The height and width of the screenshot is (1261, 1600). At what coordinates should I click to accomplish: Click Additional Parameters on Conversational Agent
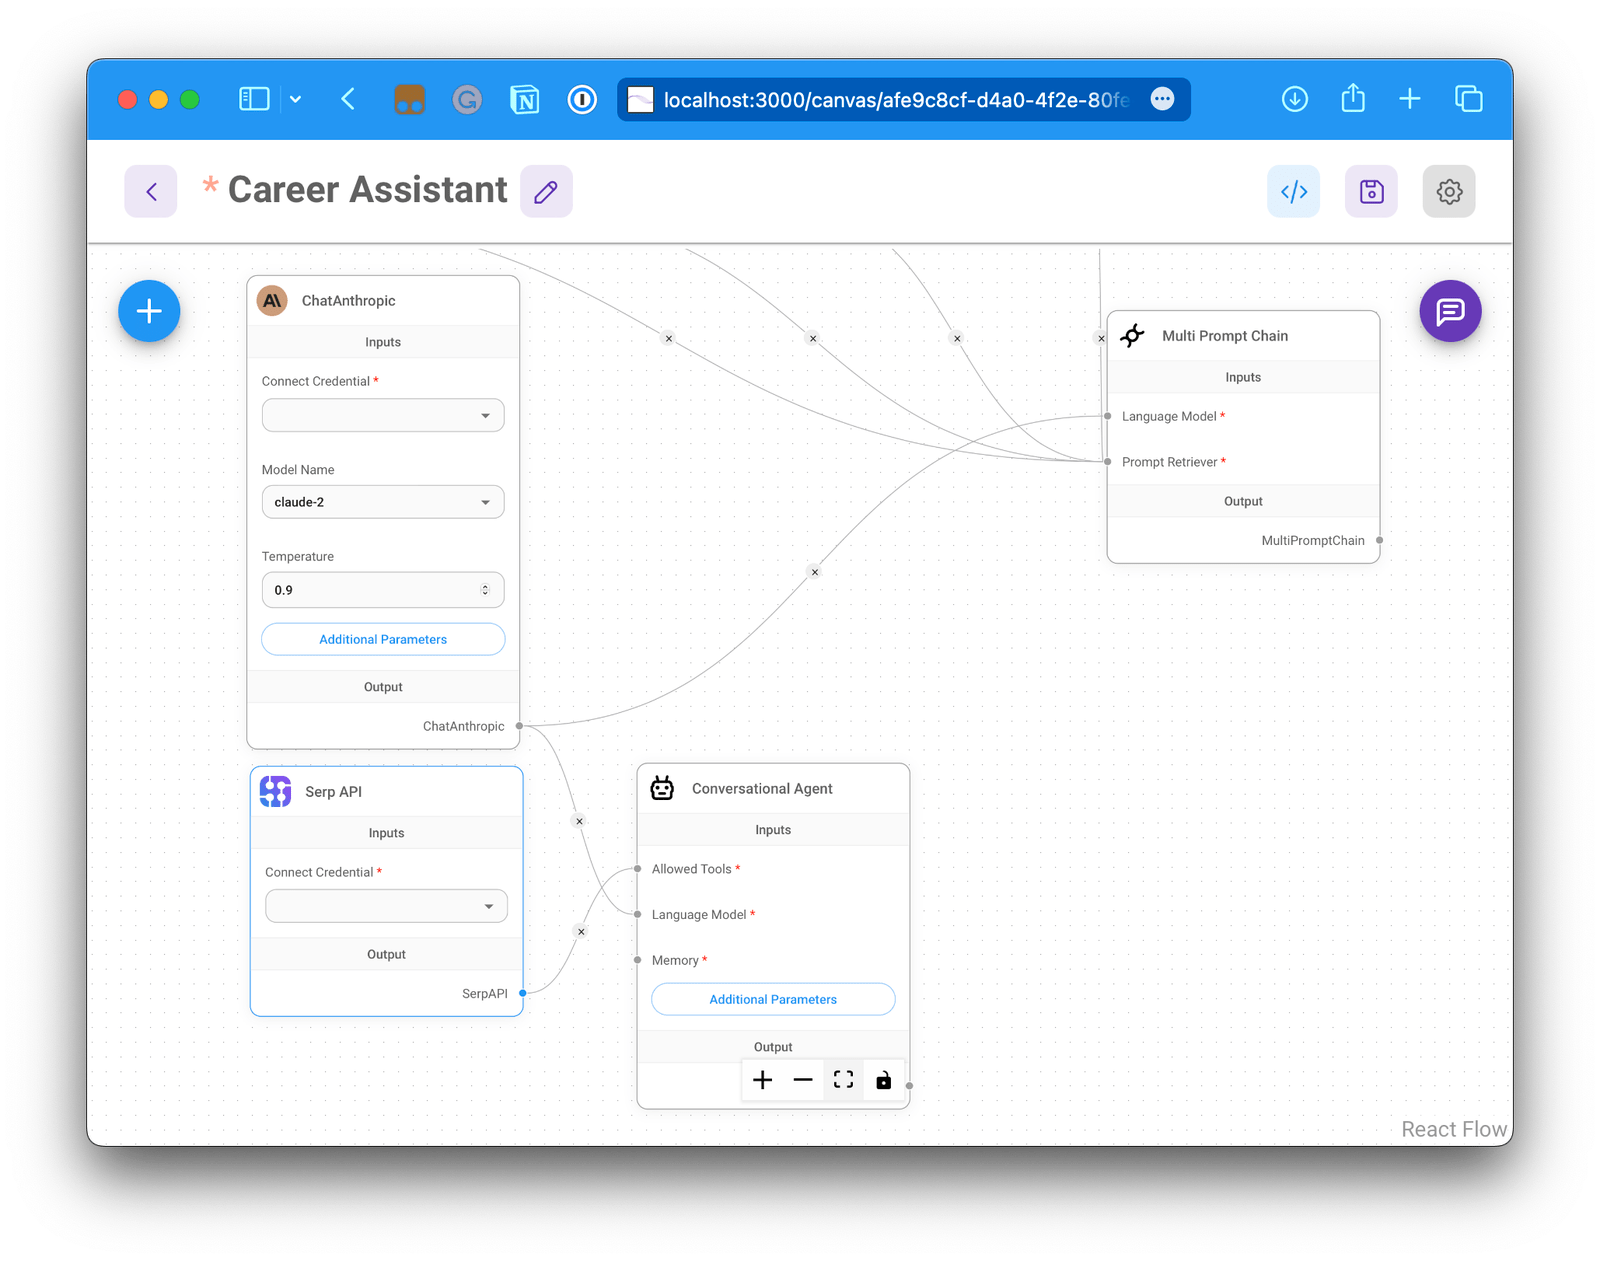[772, 999]
